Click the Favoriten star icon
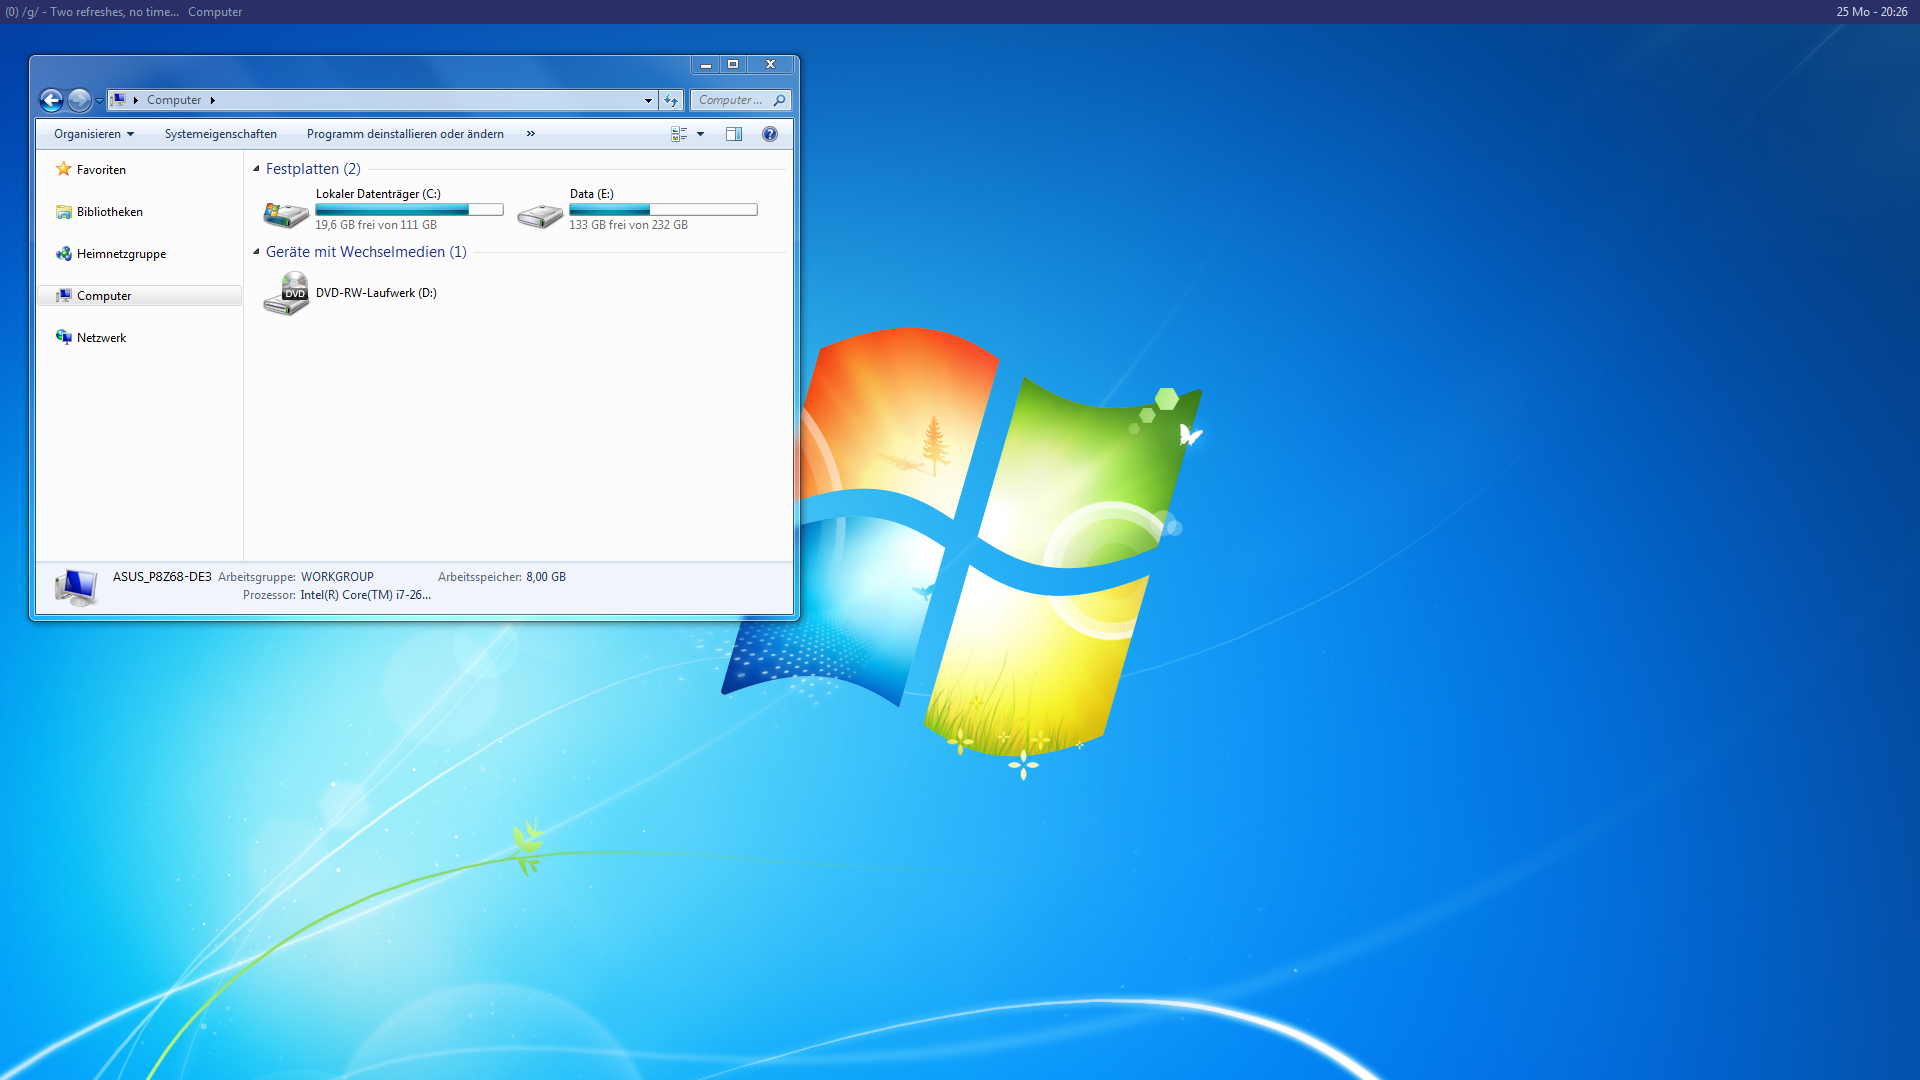 click(64, 169)
